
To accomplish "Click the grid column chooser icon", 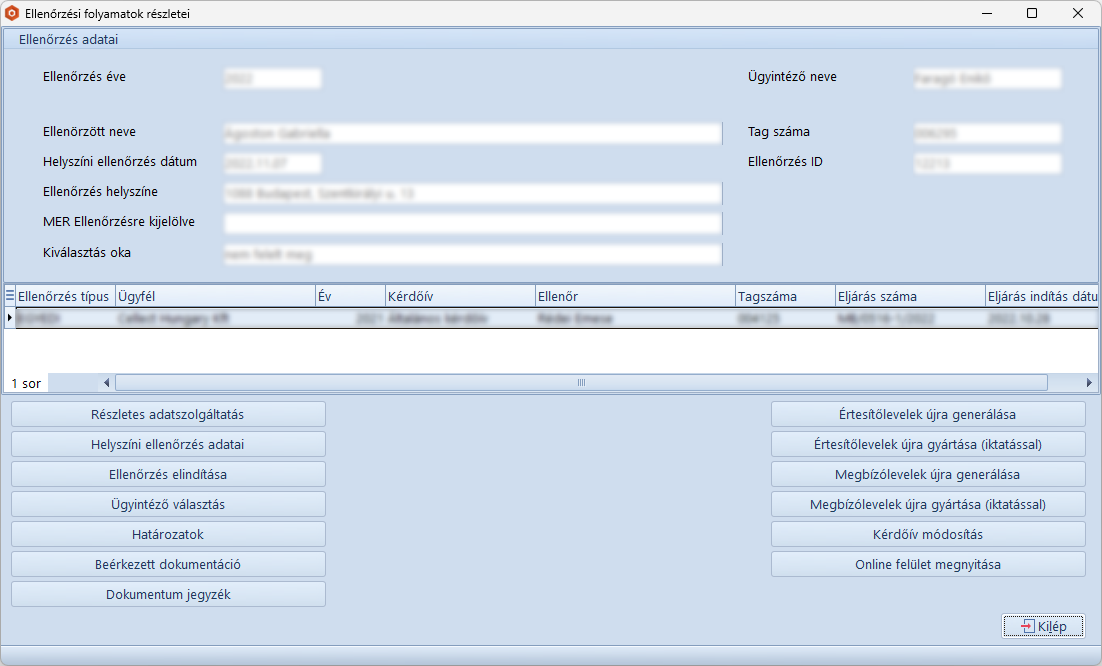I will tap(10, 296).
